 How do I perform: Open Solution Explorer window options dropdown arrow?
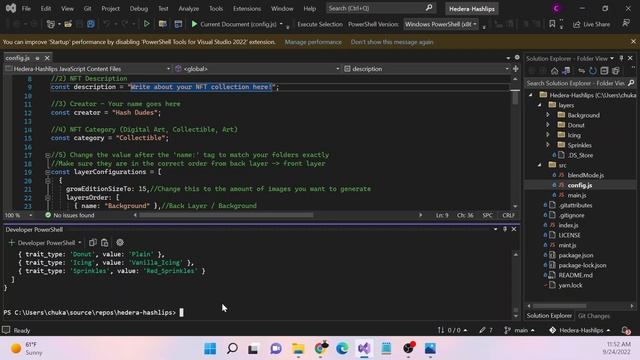[612, 58]
